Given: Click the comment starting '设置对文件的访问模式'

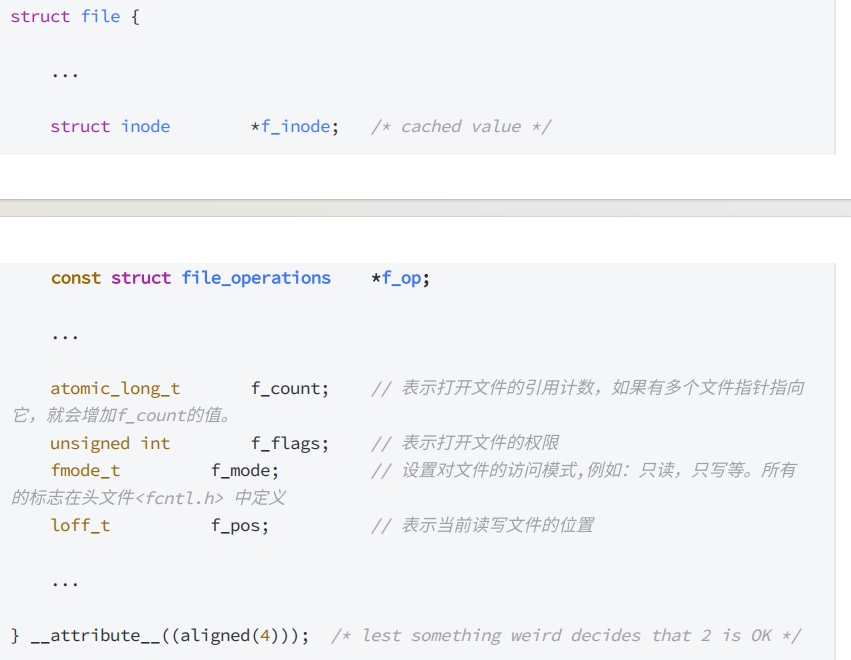Looking at the screenshot, I should pyautogui.click(x=584, y=470).
